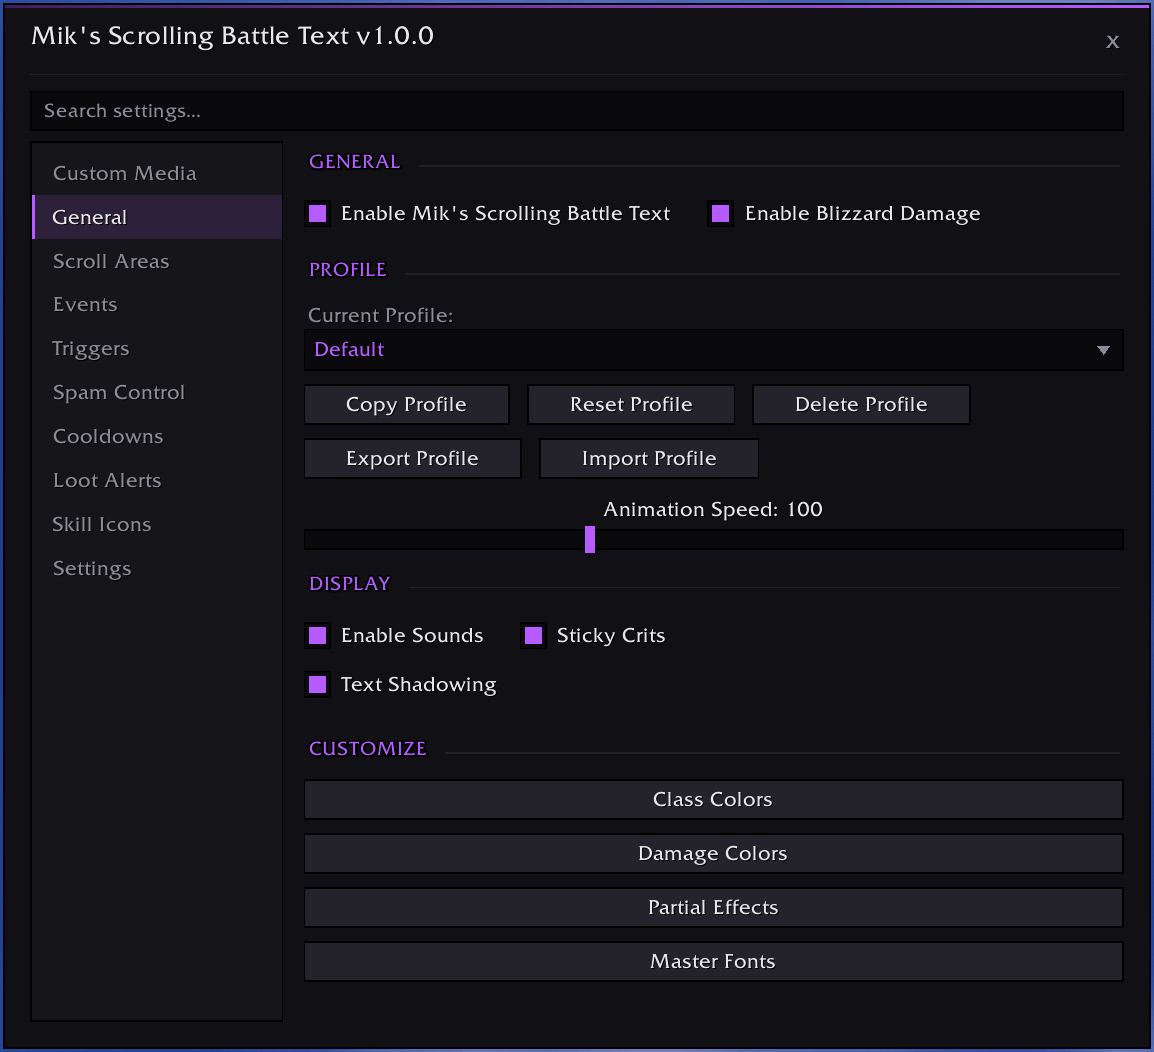
Task: Close the Mik's Scrolling Battle Text window
Action: pos(1112,42)
